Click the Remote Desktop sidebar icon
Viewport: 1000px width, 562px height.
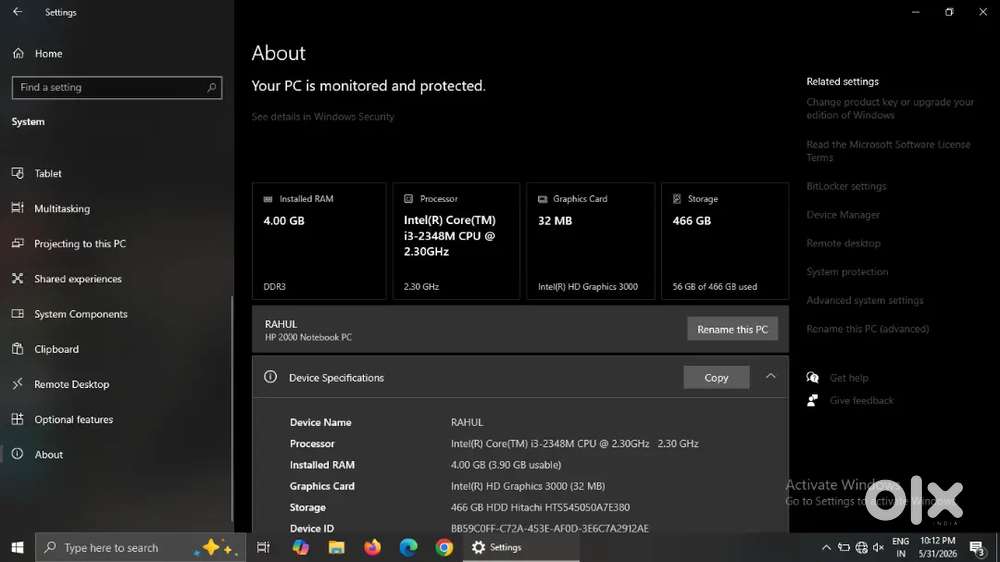click(x=17, y=383)
